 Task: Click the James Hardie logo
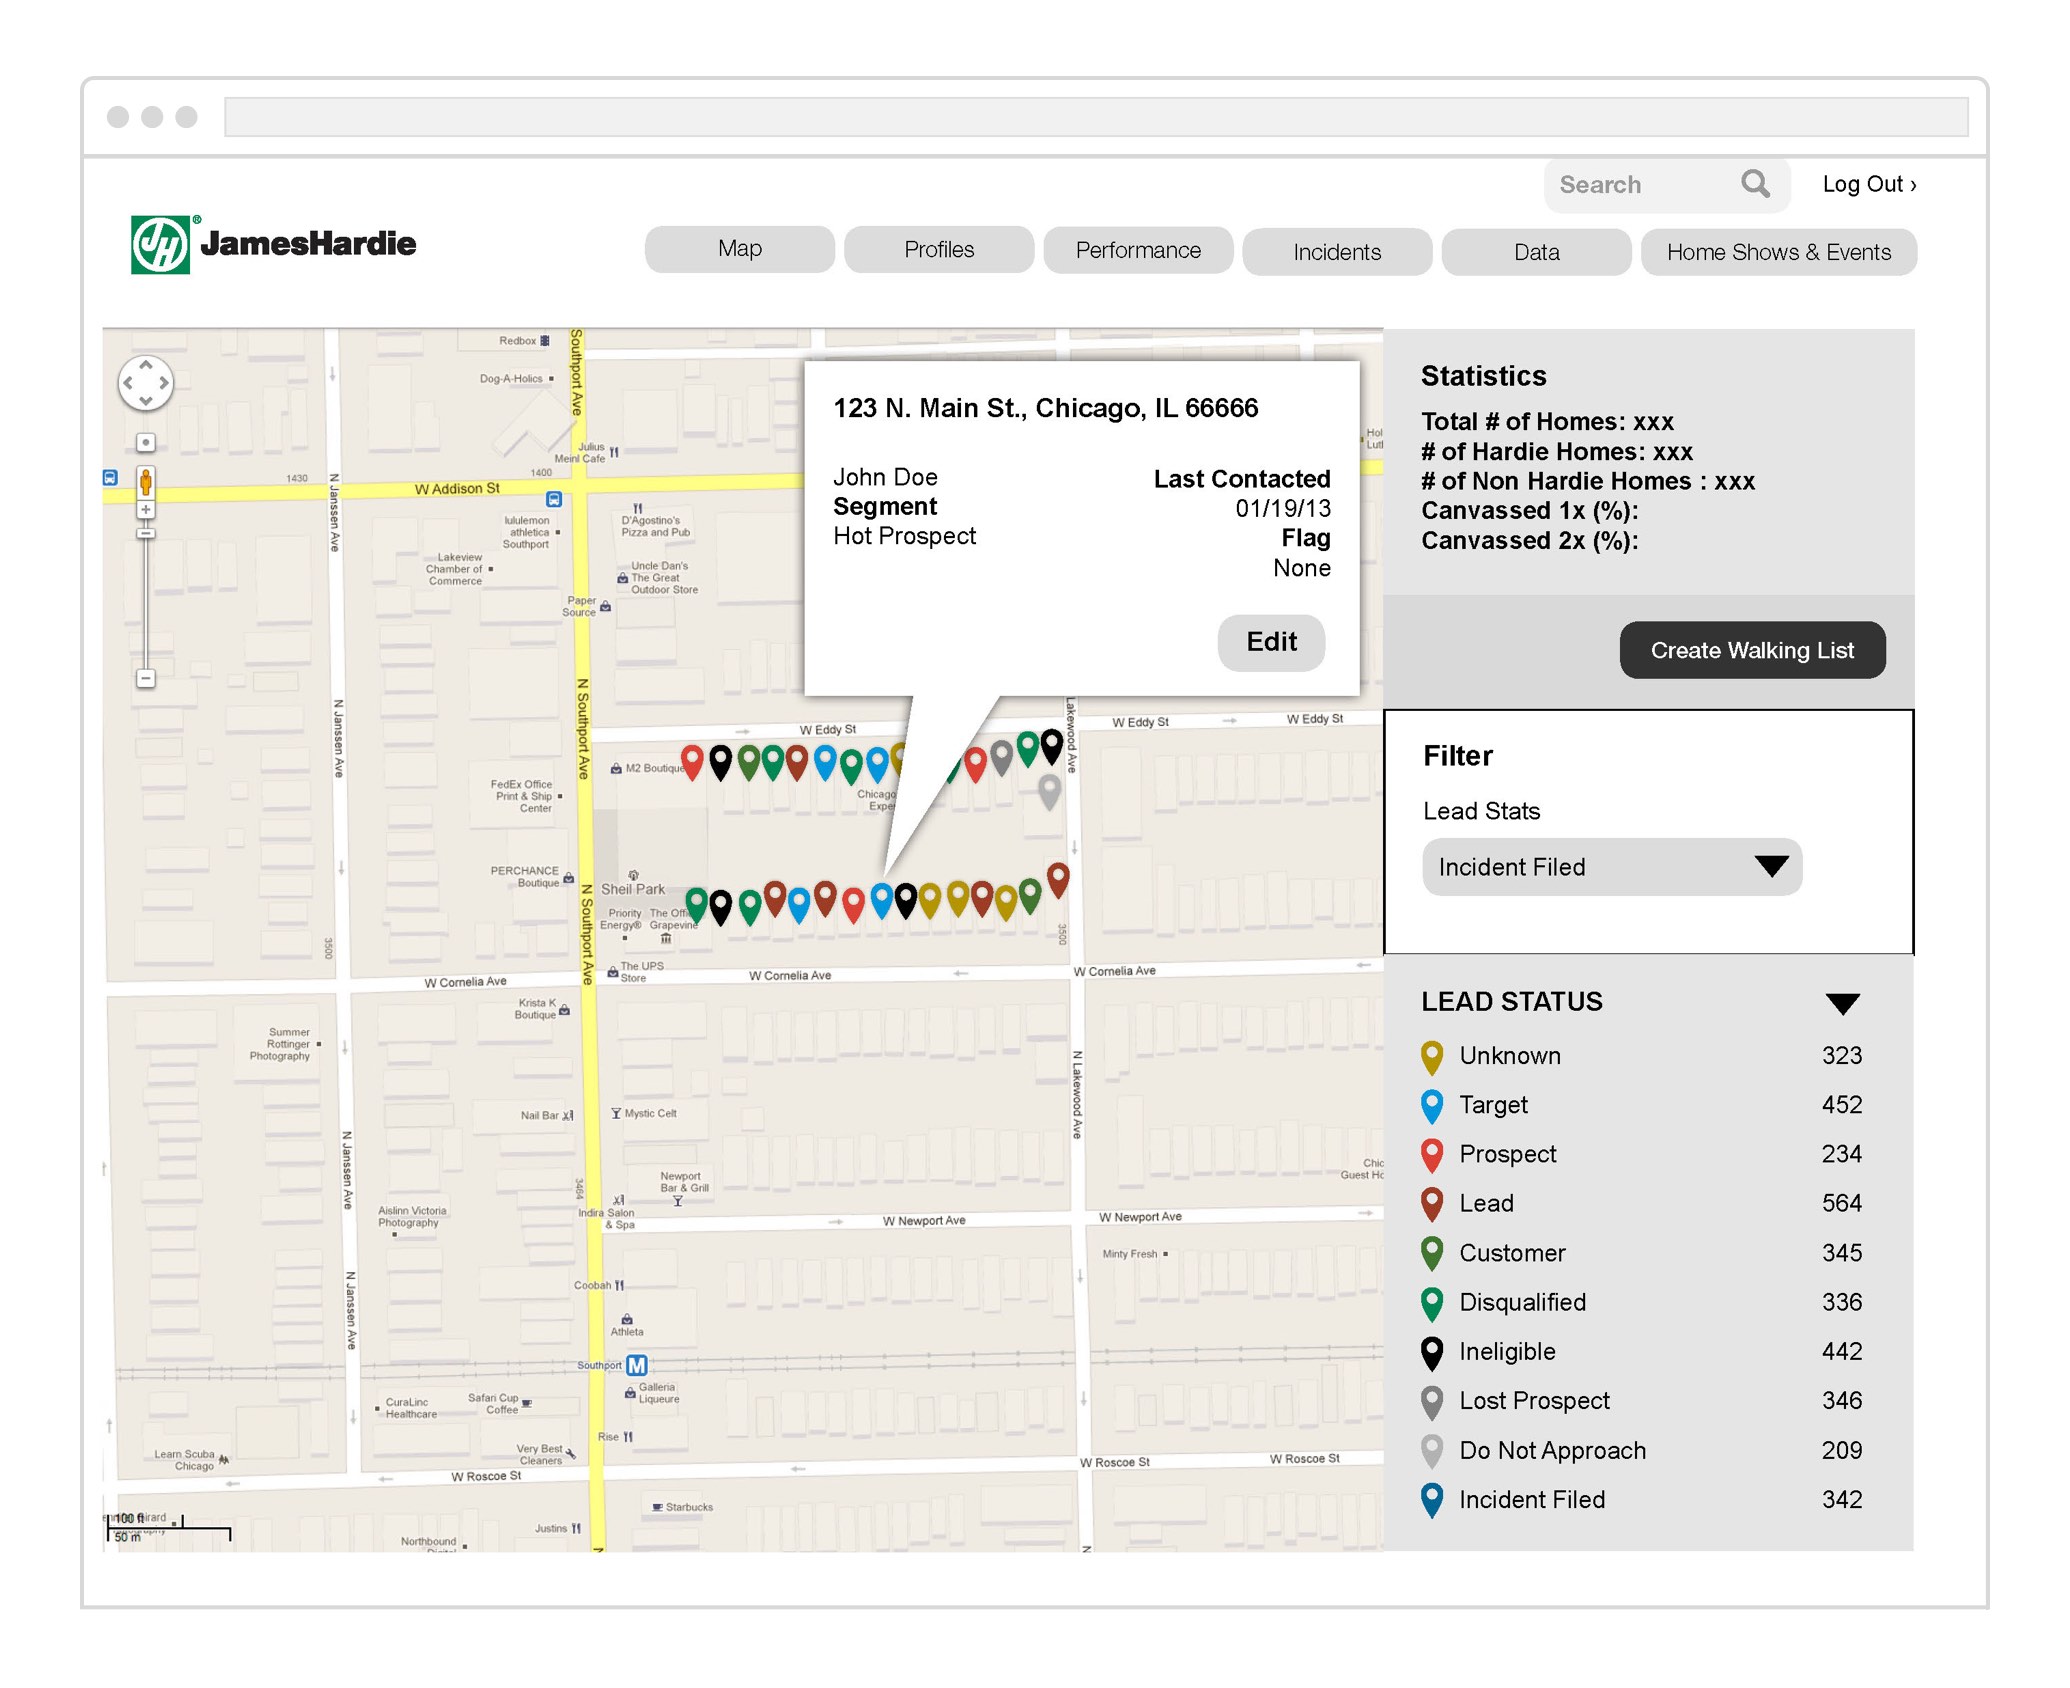coord(273,244)
